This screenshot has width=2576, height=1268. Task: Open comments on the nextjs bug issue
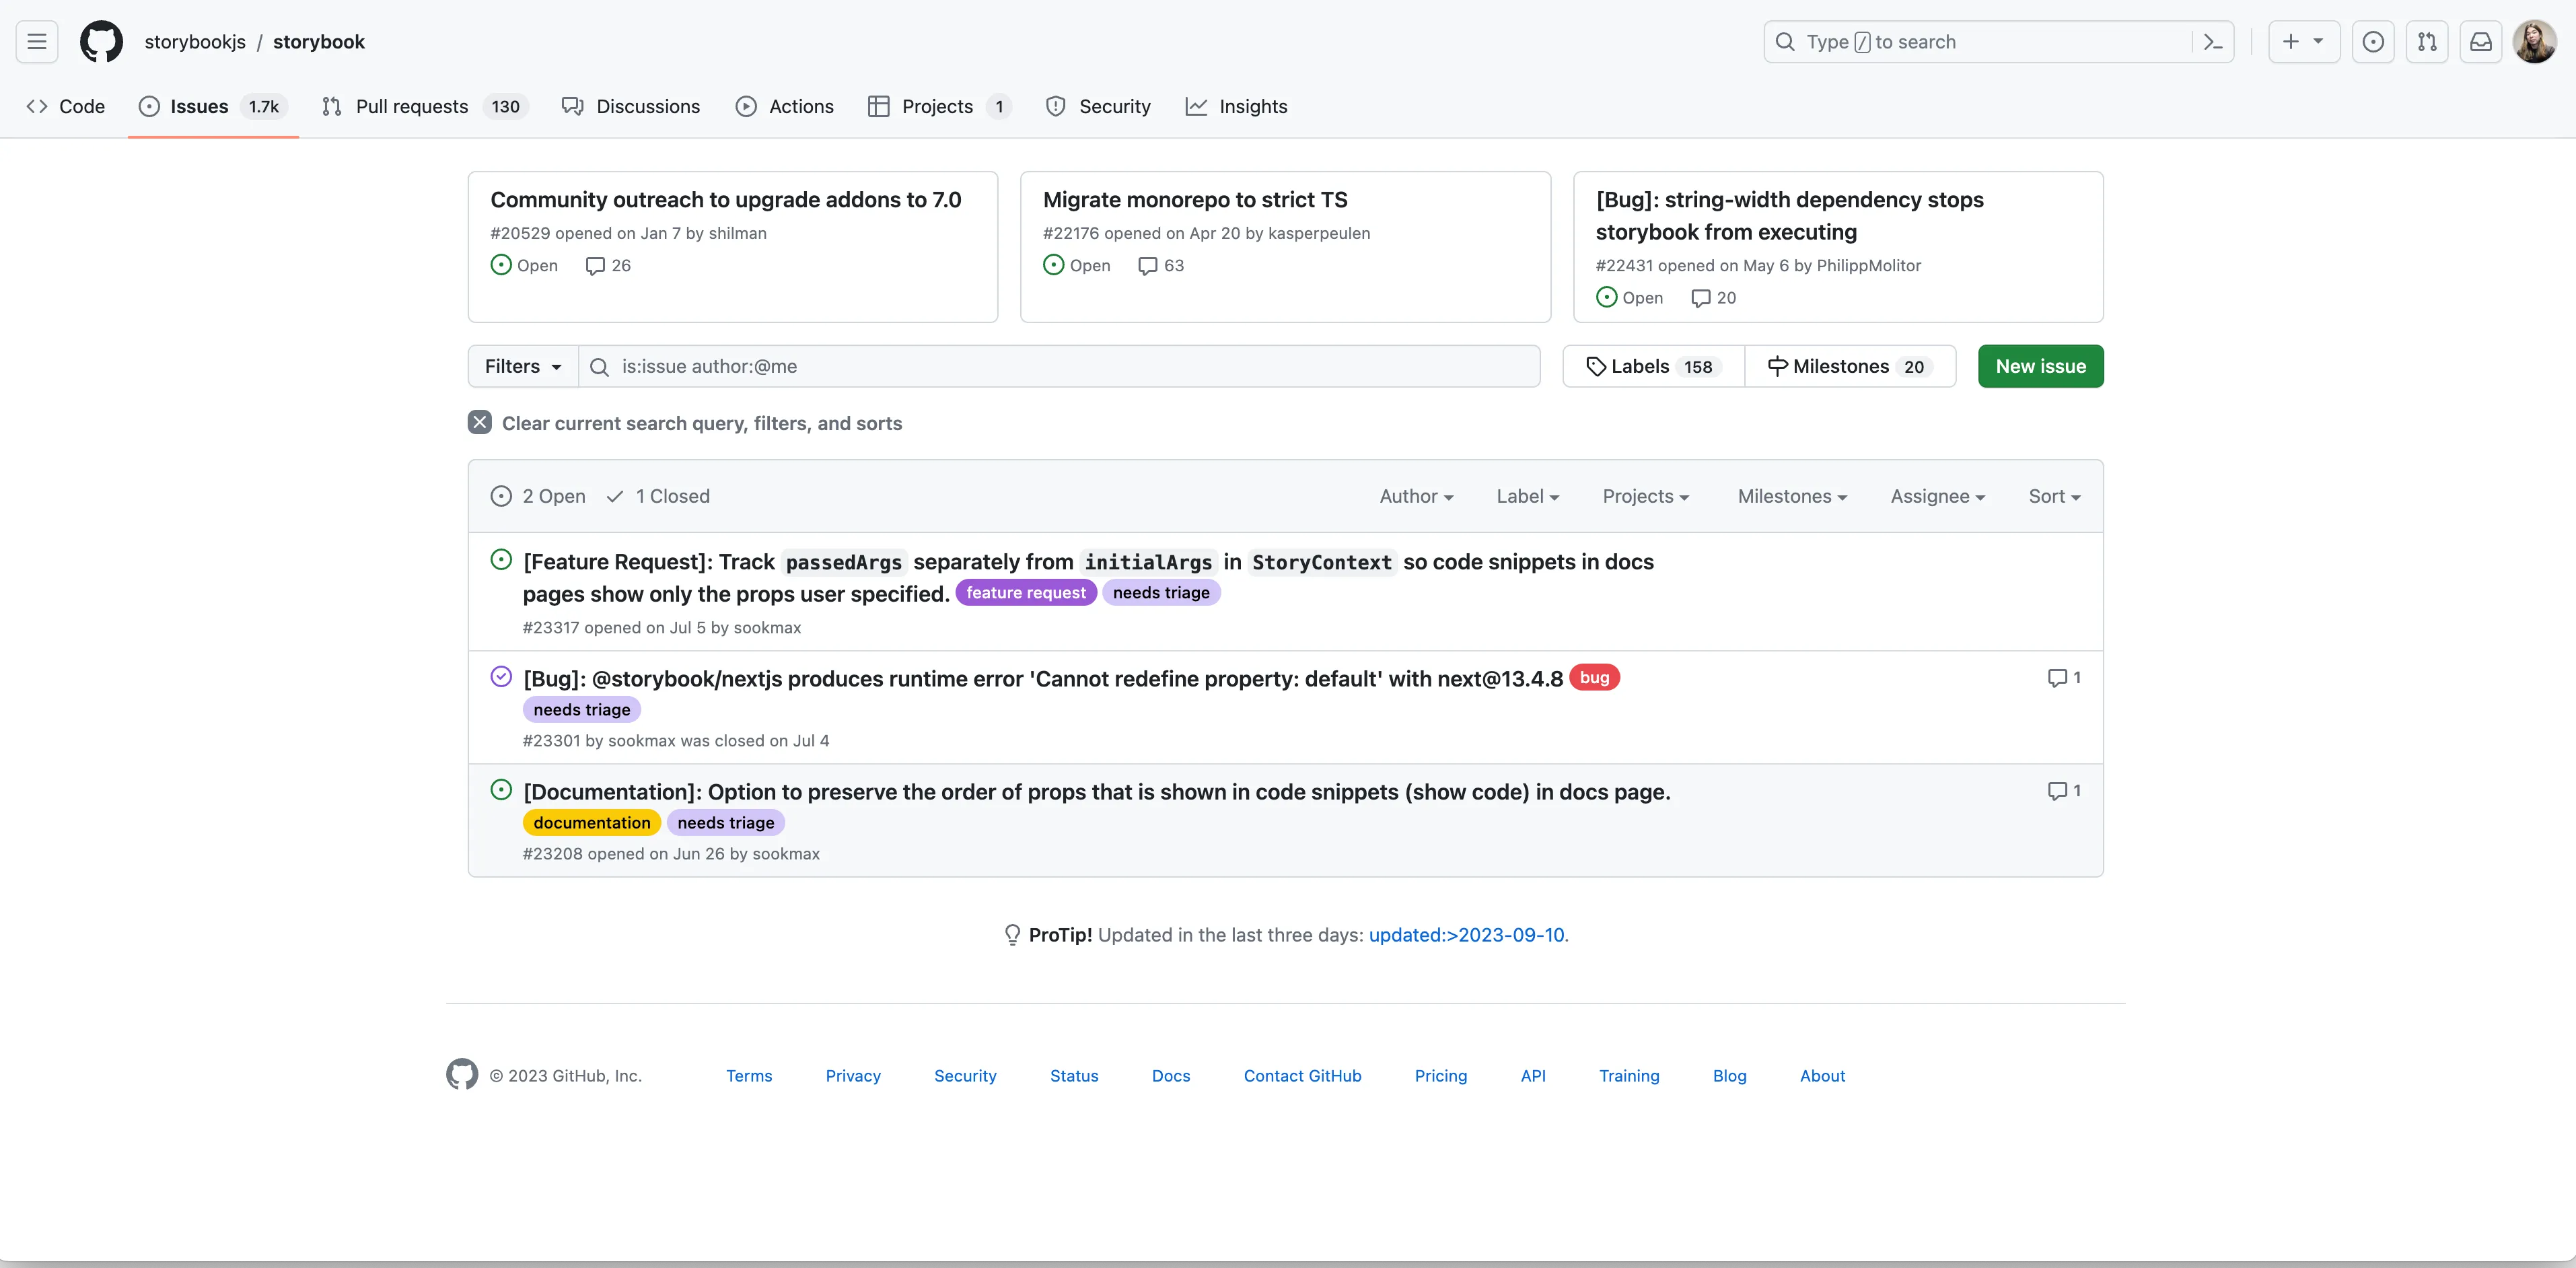2064,678
